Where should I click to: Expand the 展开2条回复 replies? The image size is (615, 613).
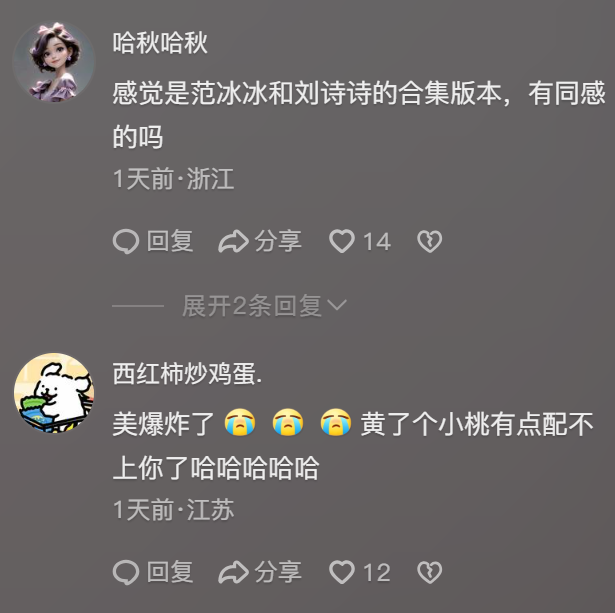coord(264,306)
